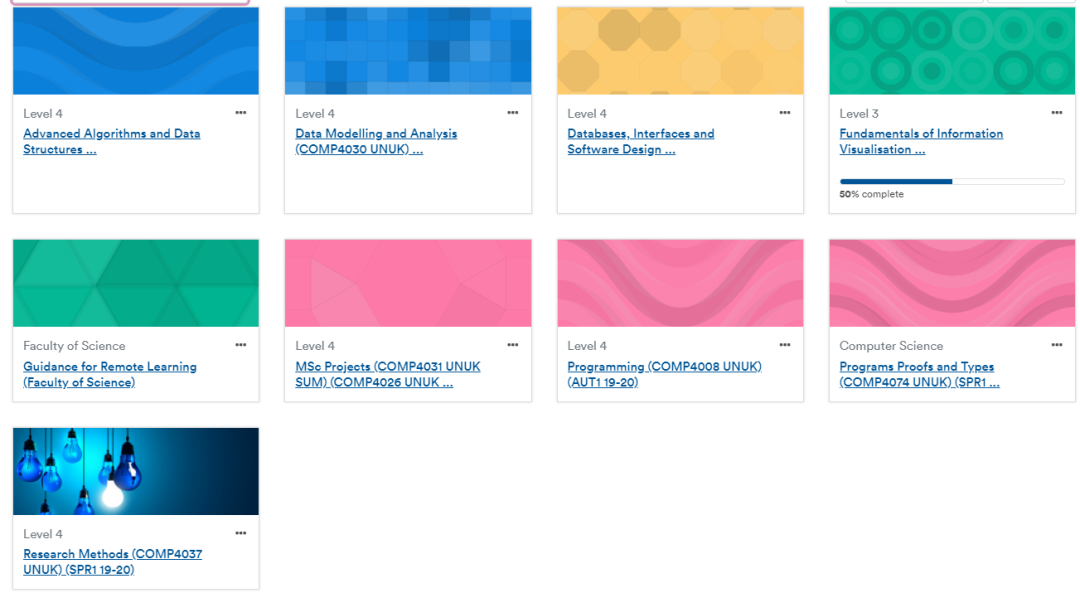
Task: Click 'Faculty of Science' category label
Action: (x=74, y=346)
